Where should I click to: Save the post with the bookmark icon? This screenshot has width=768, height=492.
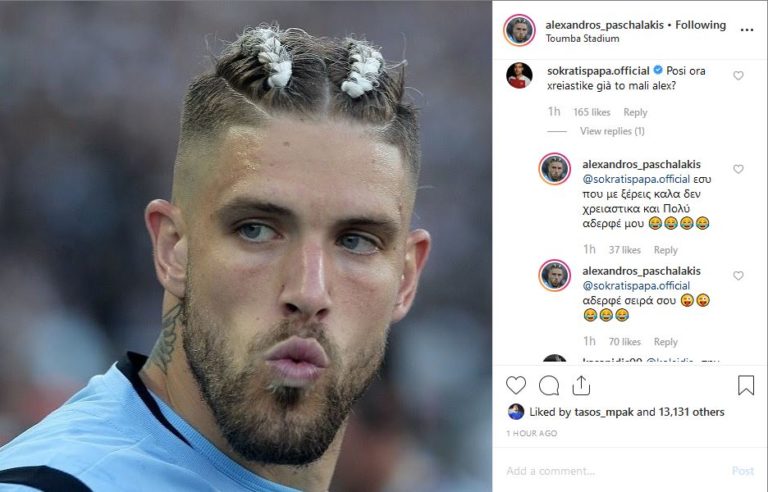[745, 385]
